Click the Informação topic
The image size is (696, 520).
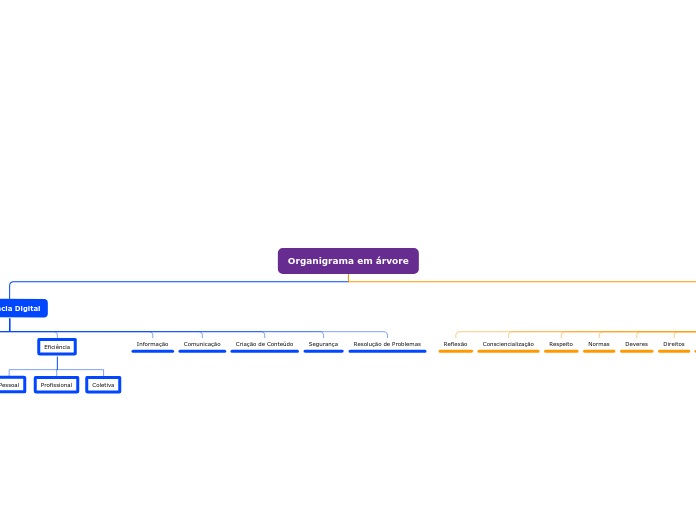pos(152,345)
